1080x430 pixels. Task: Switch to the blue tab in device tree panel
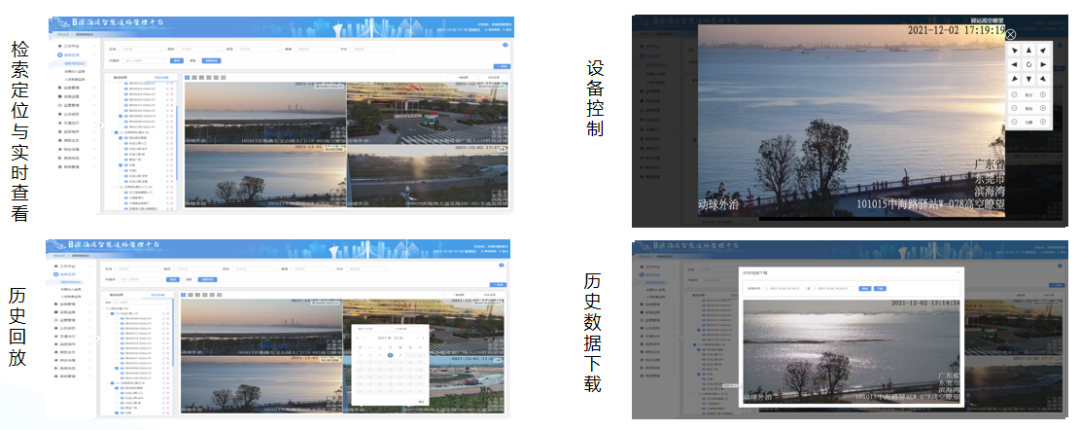[x=160, y=77]
